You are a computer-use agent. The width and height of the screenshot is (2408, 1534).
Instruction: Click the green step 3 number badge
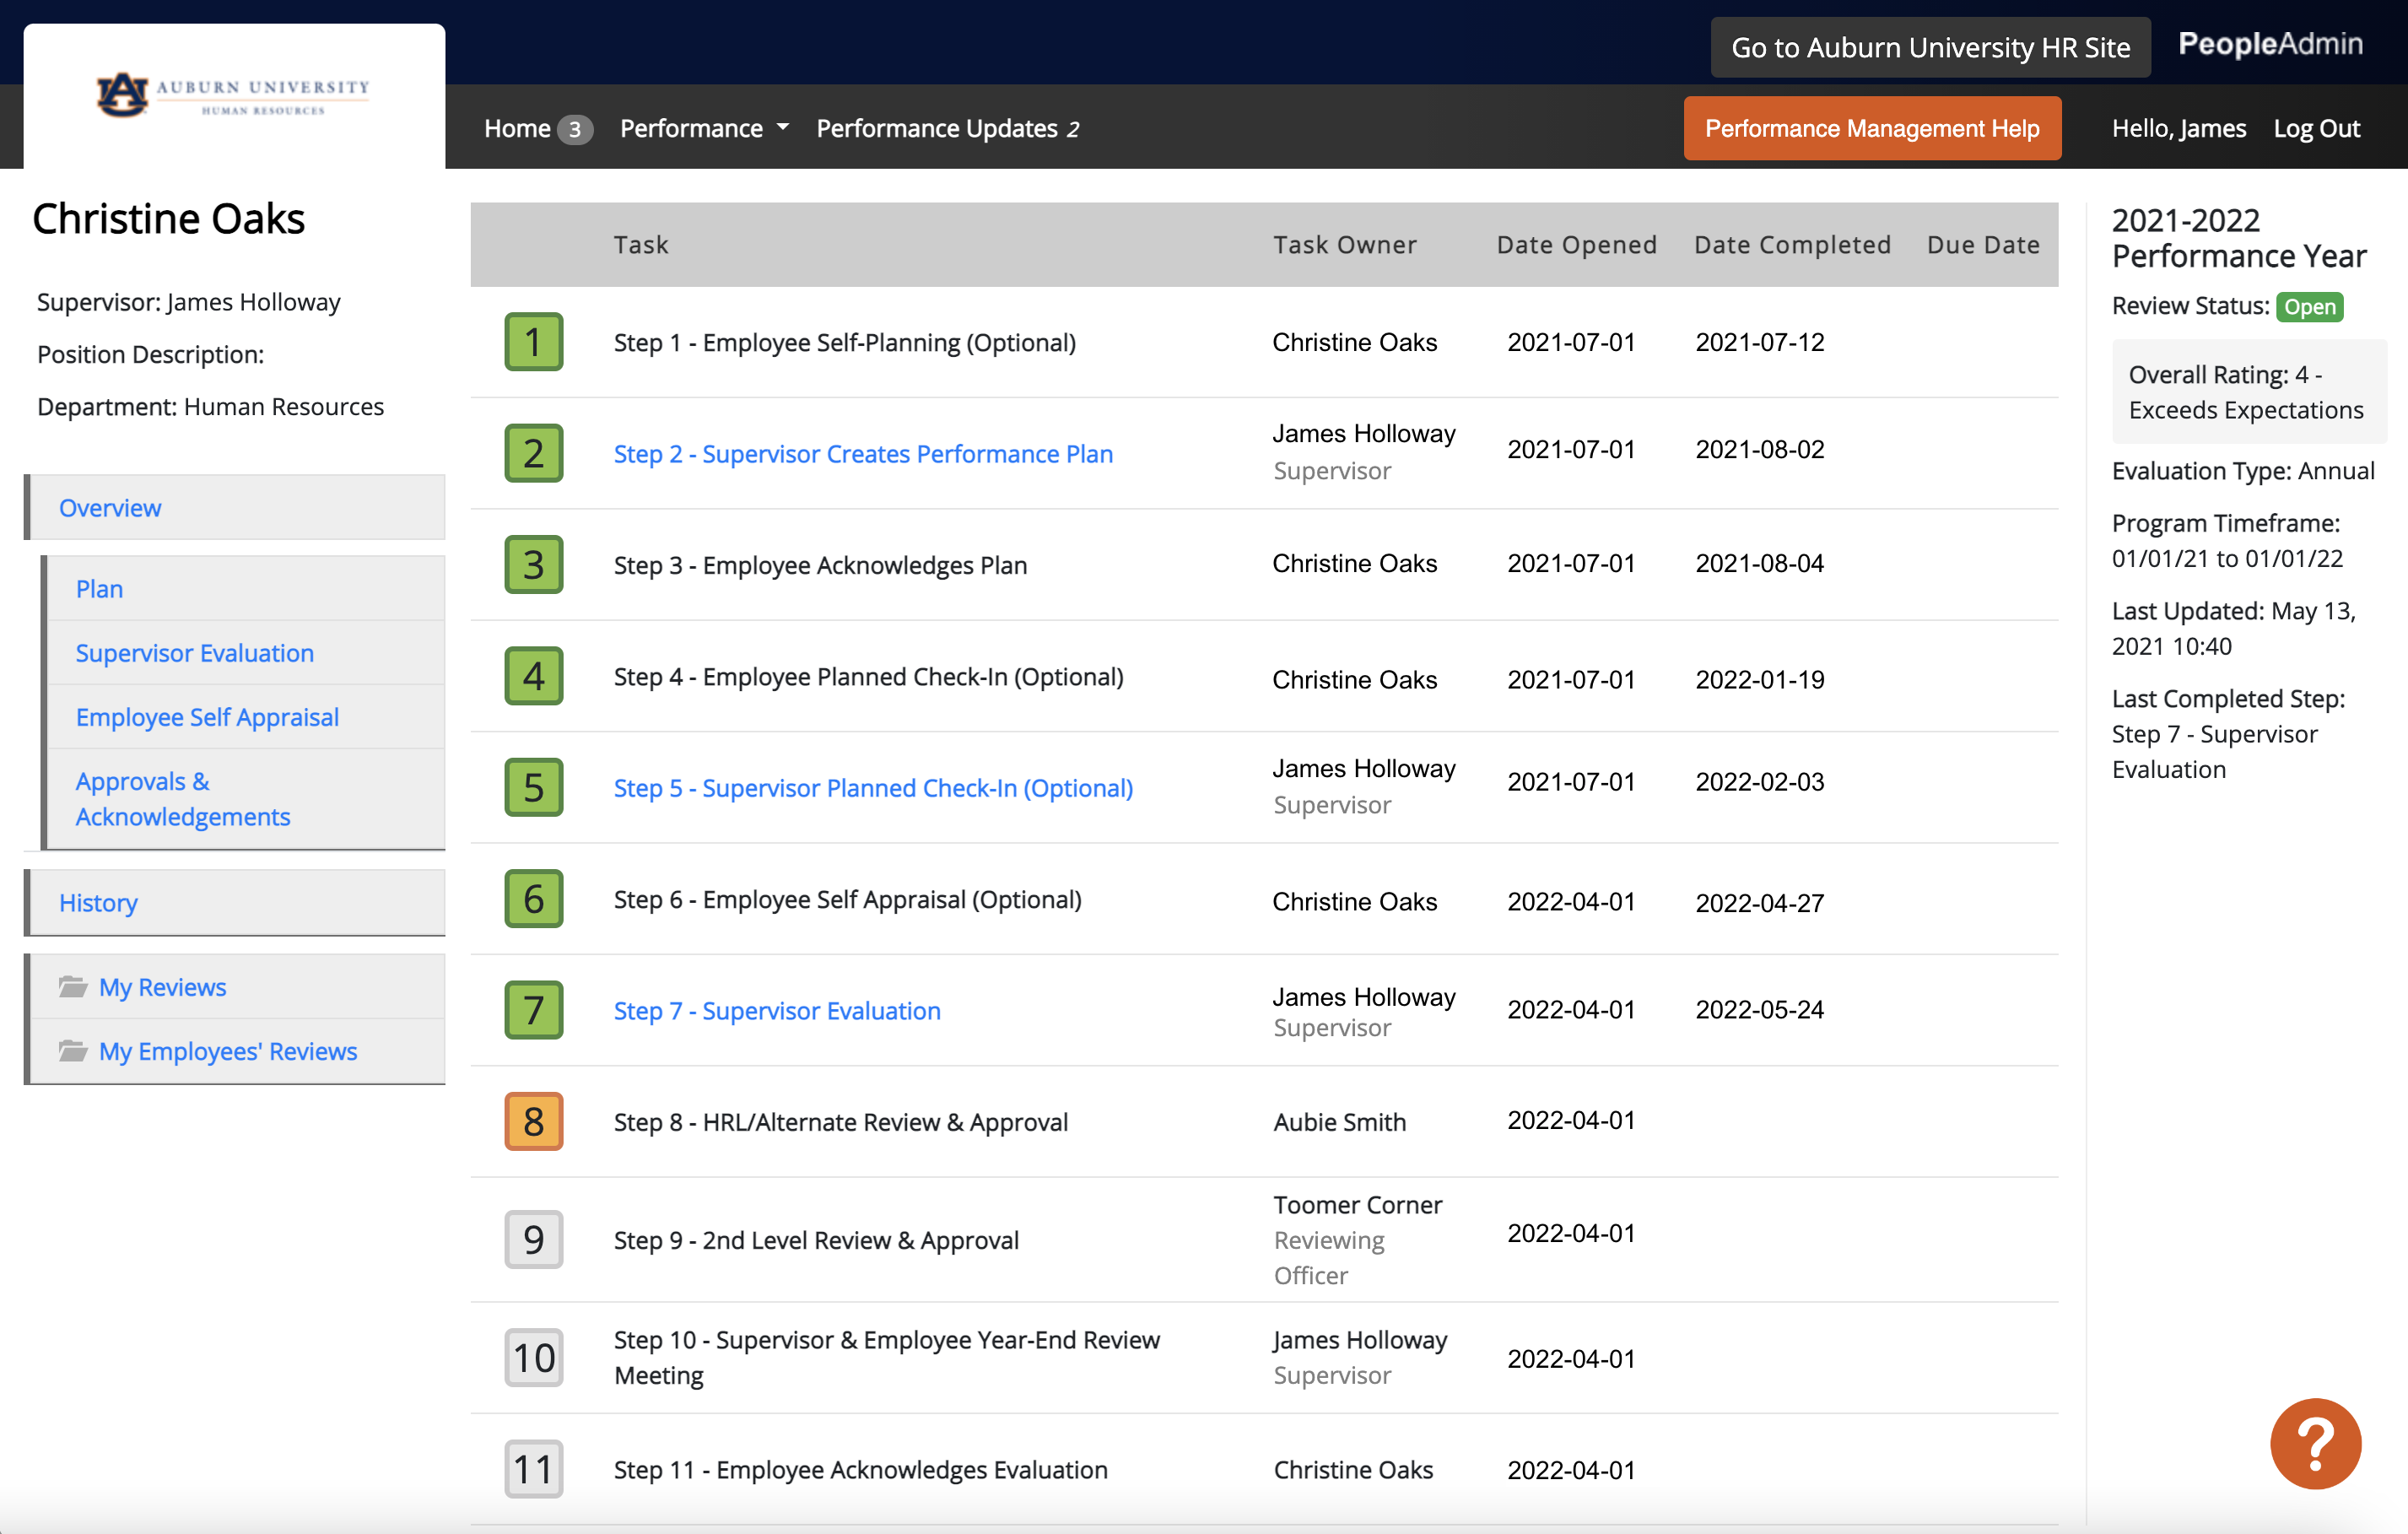coord(533,565)
